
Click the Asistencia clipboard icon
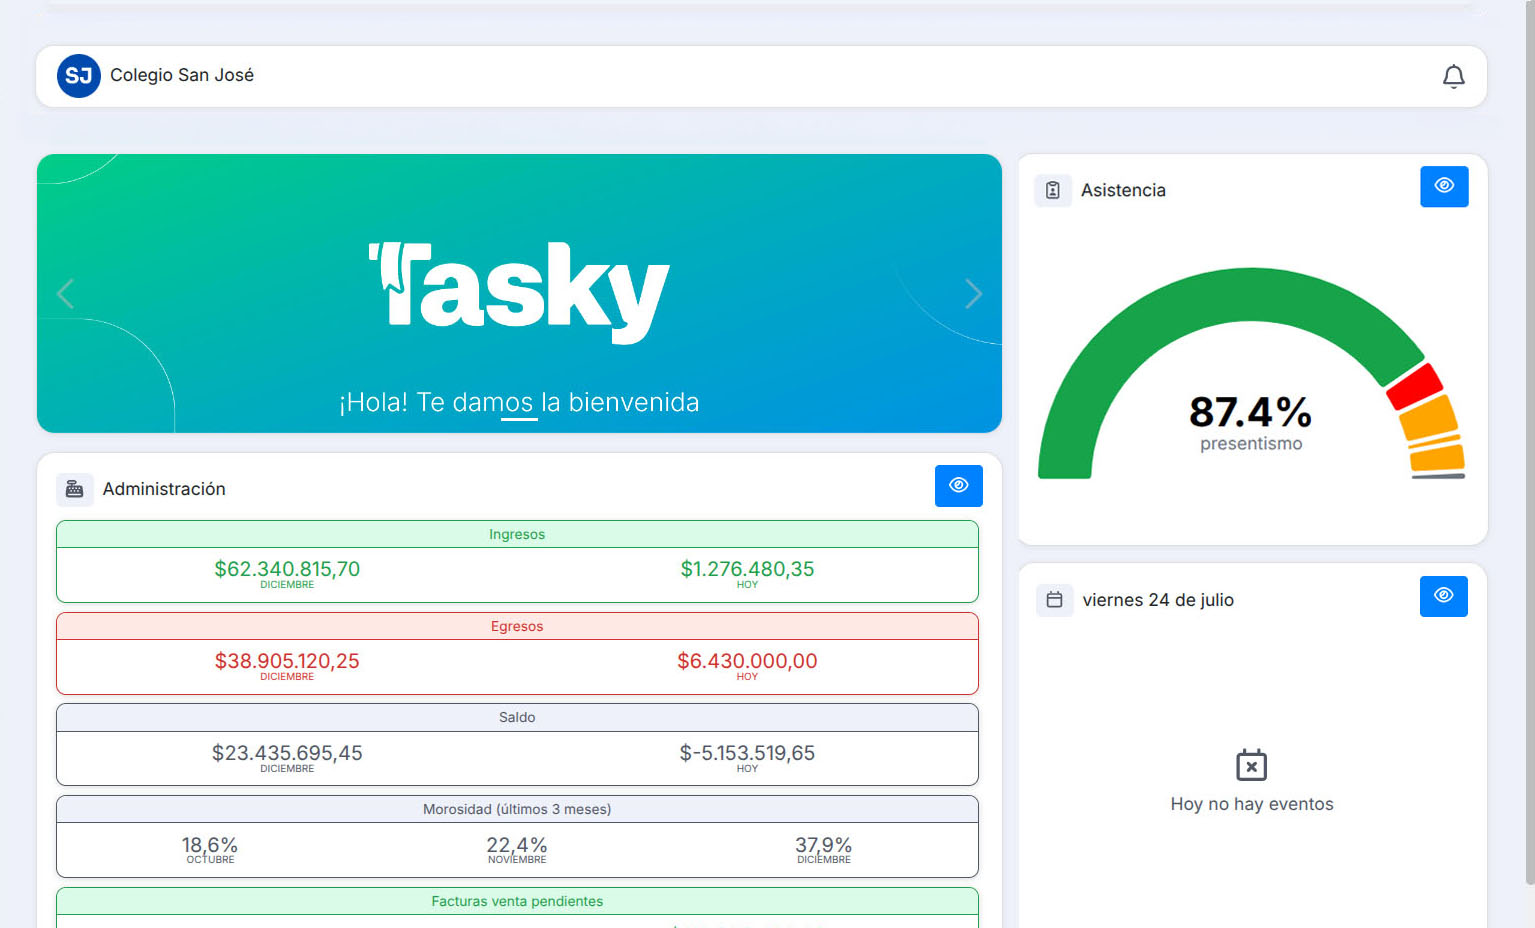click(x=1053, y=190)
